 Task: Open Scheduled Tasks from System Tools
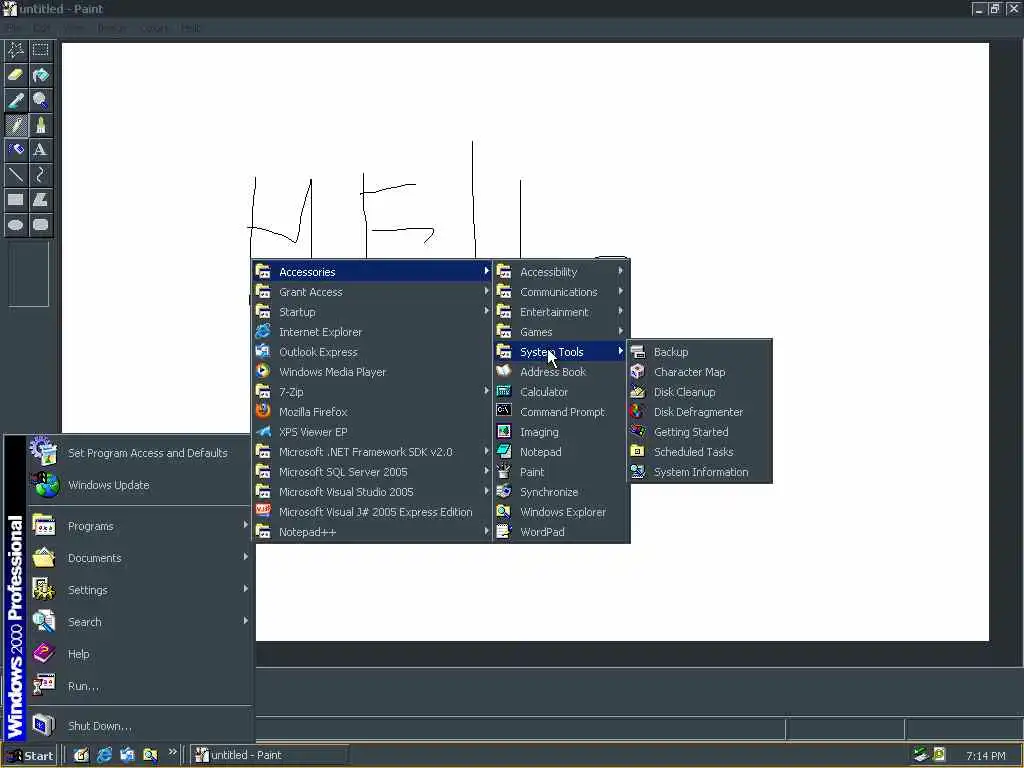699,452
